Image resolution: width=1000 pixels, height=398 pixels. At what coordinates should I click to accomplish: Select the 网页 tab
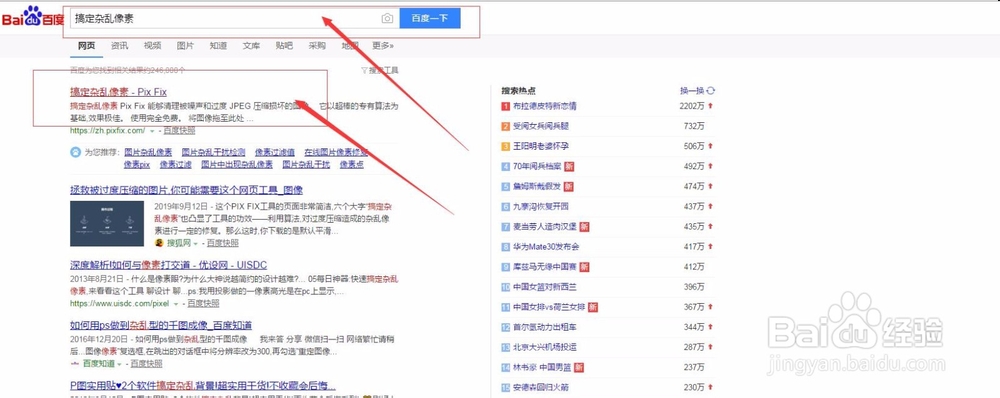87,46
